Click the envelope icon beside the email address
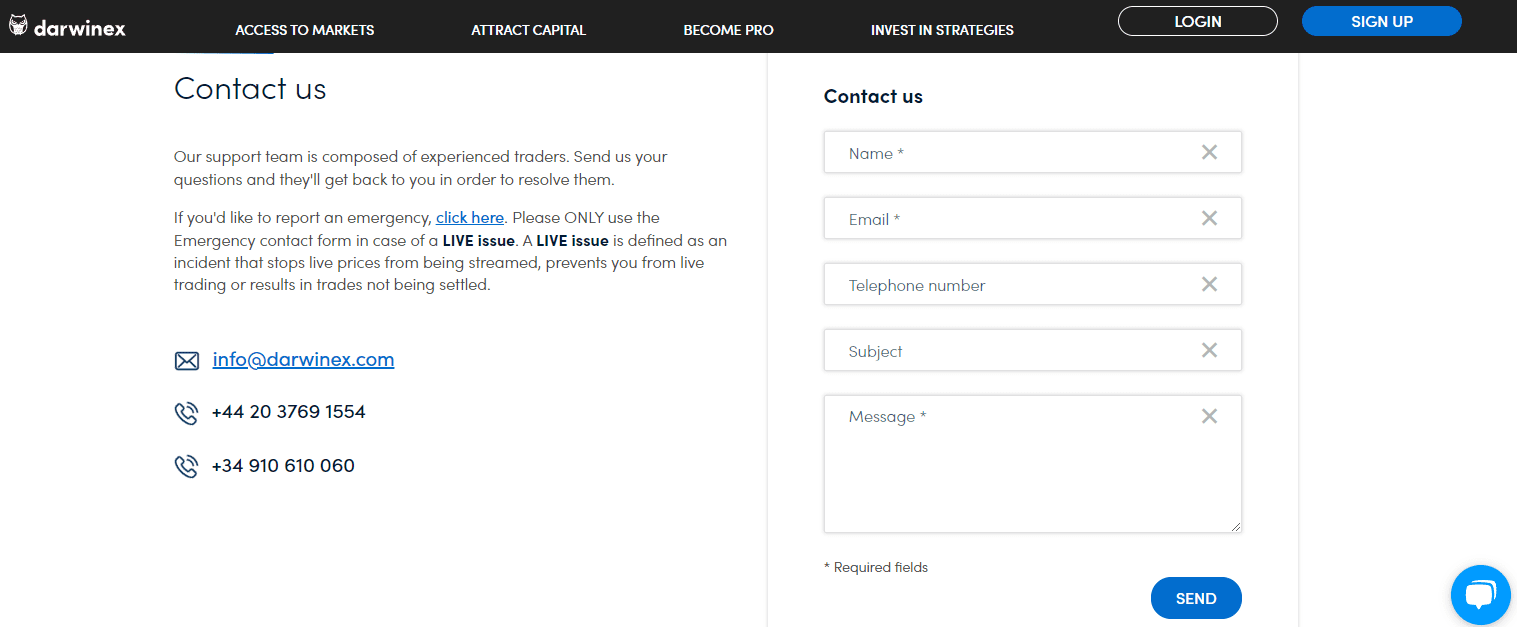The width and height of the screenshot is (1517, 627). tap(187, 361)
